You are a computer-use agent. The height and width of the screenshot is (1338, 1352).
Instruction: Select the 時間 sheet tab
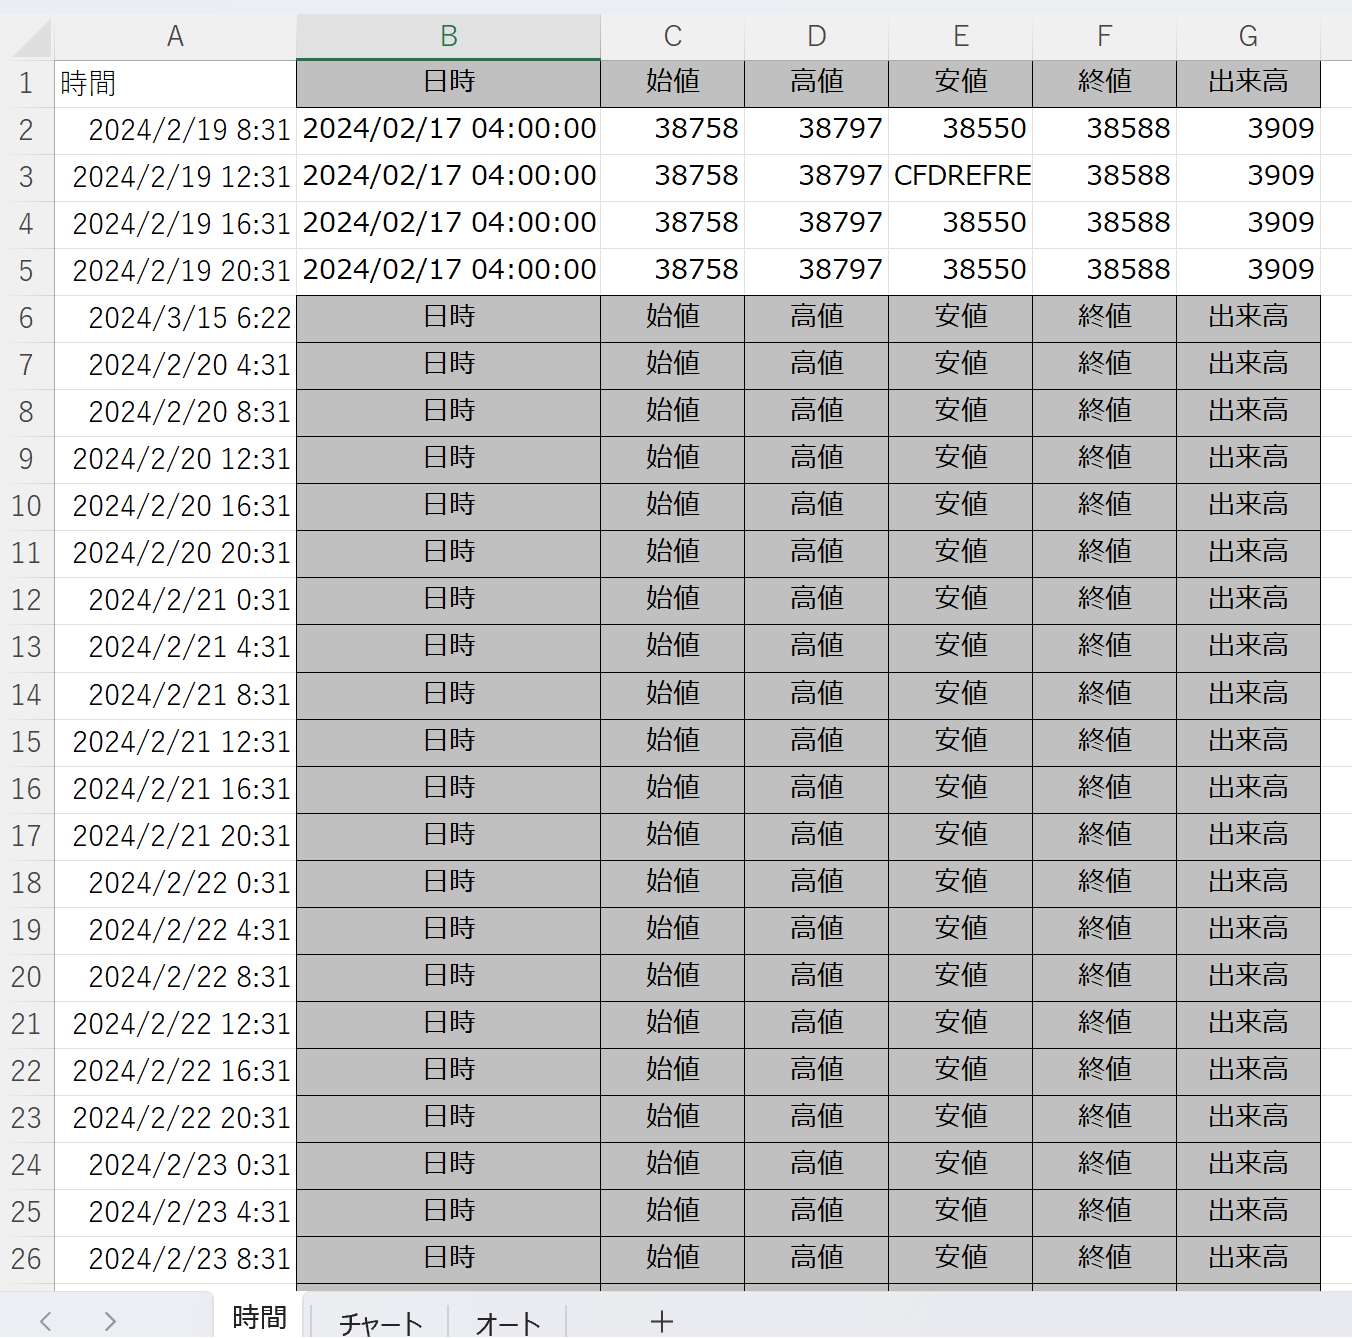coord(259,1318)
